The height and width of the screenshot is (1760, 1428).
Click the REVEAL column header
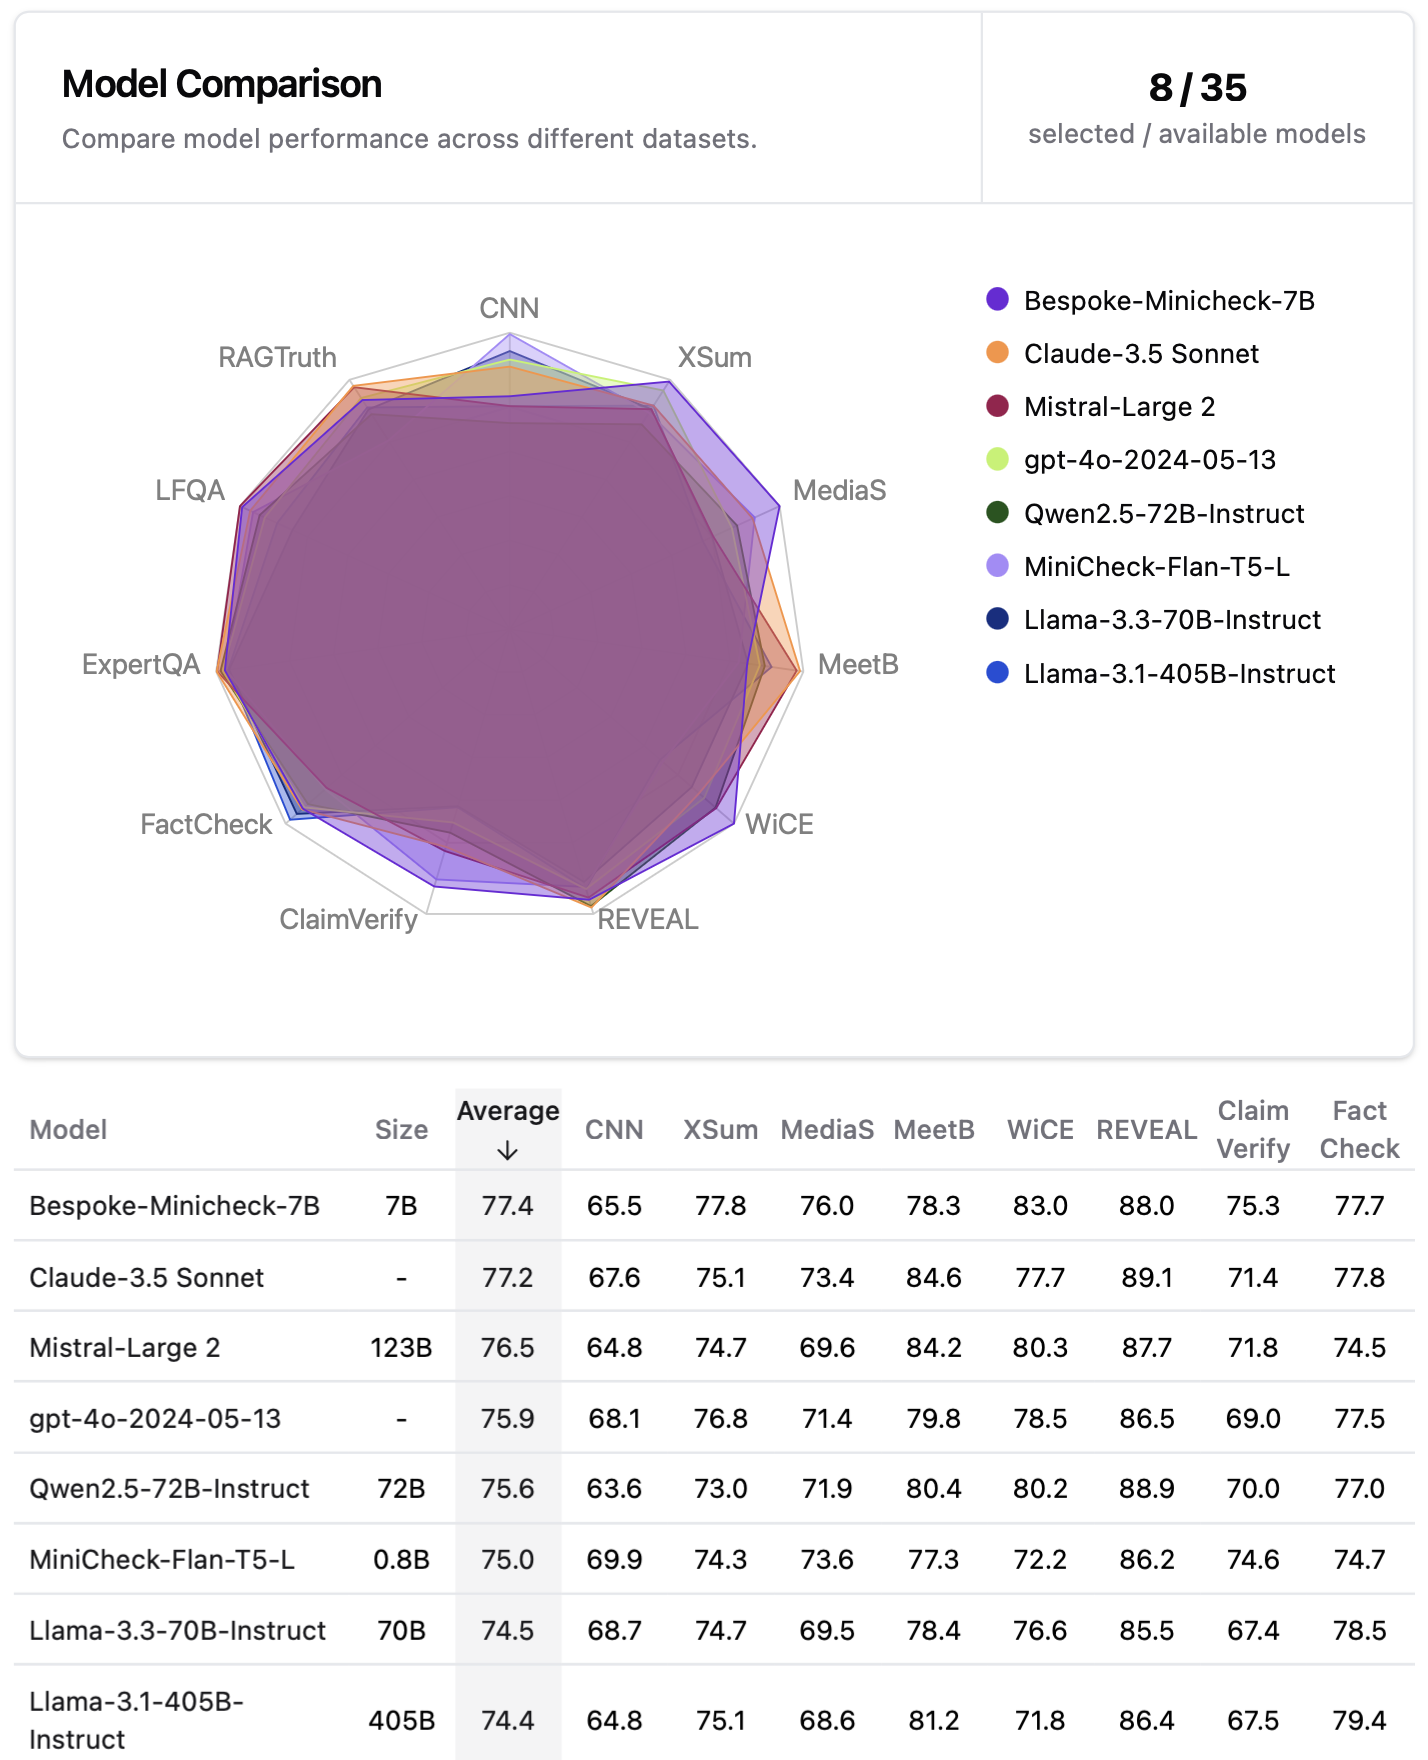tap(1146, 1130)
